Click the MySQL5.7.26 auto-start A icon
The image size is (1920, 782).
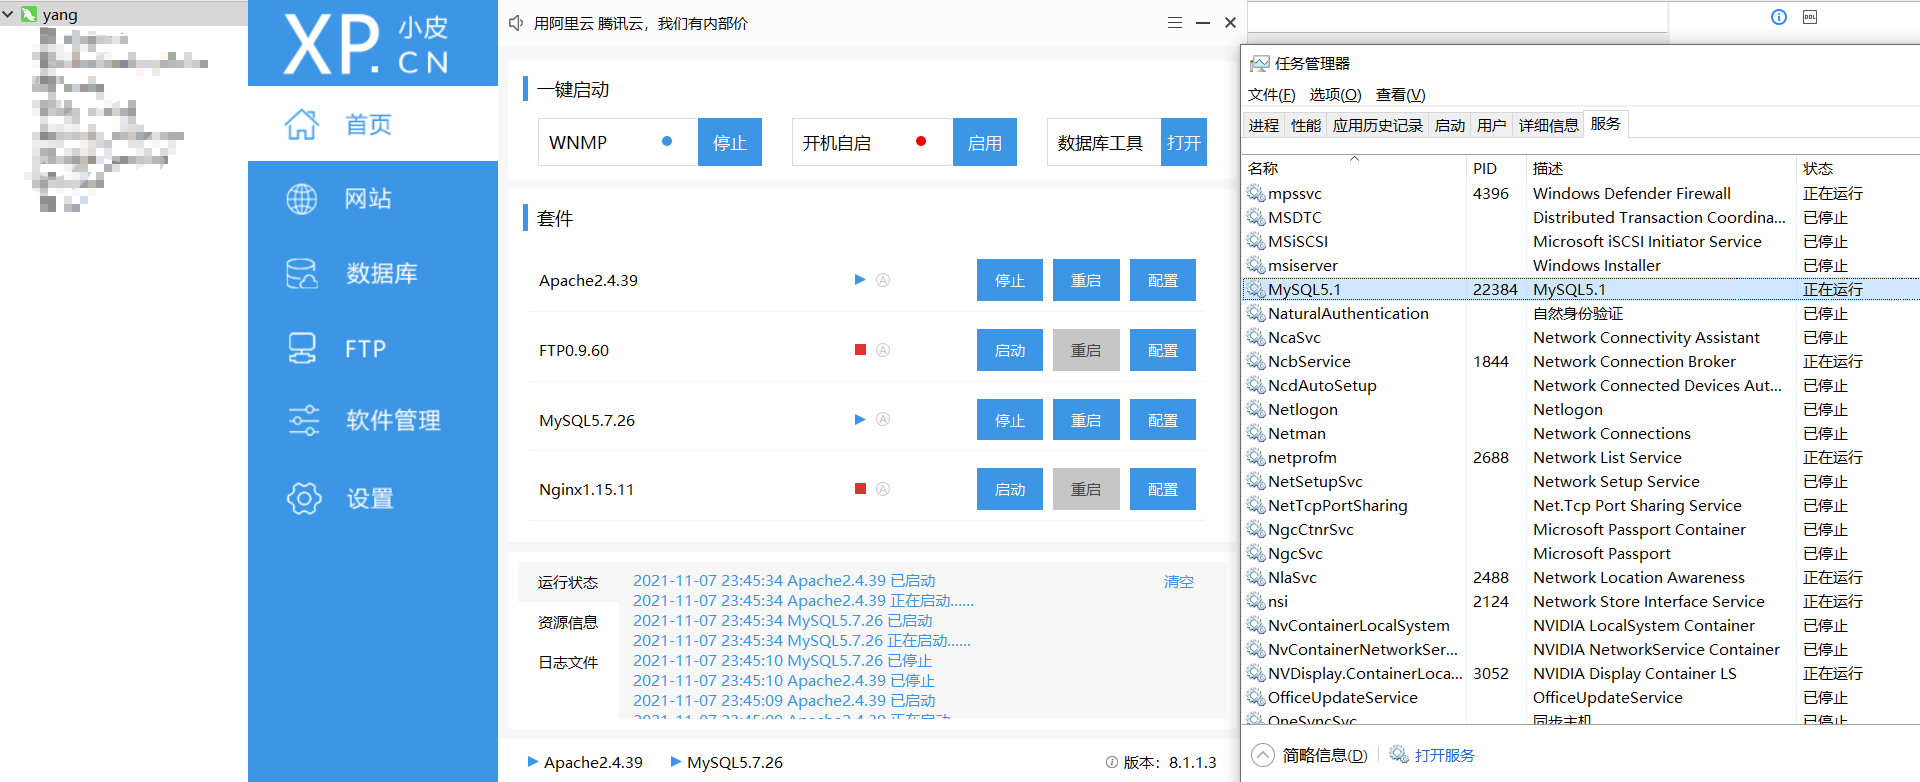883,419
